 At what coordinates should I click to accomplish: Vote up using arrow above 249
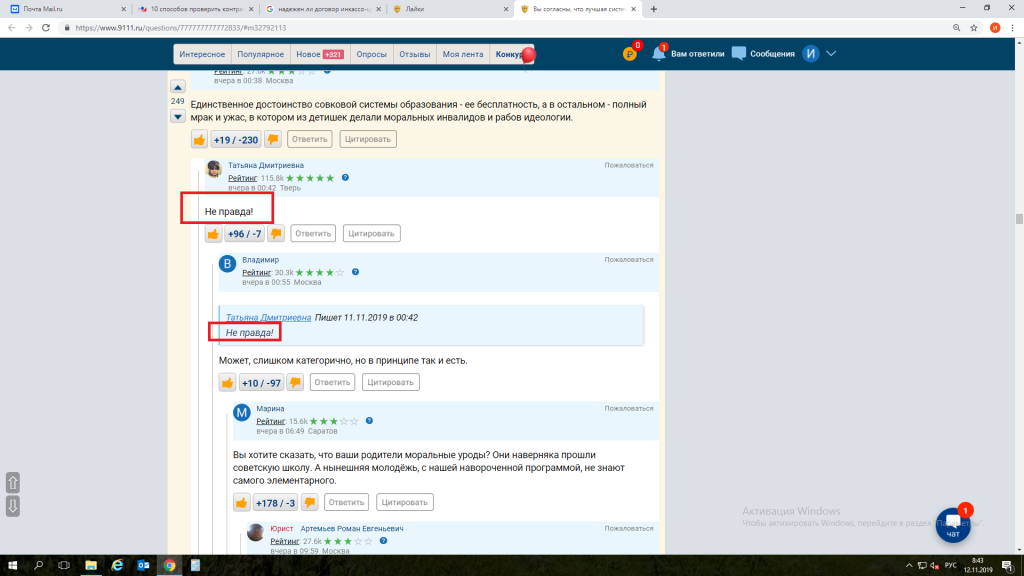(x=178, y=86)
